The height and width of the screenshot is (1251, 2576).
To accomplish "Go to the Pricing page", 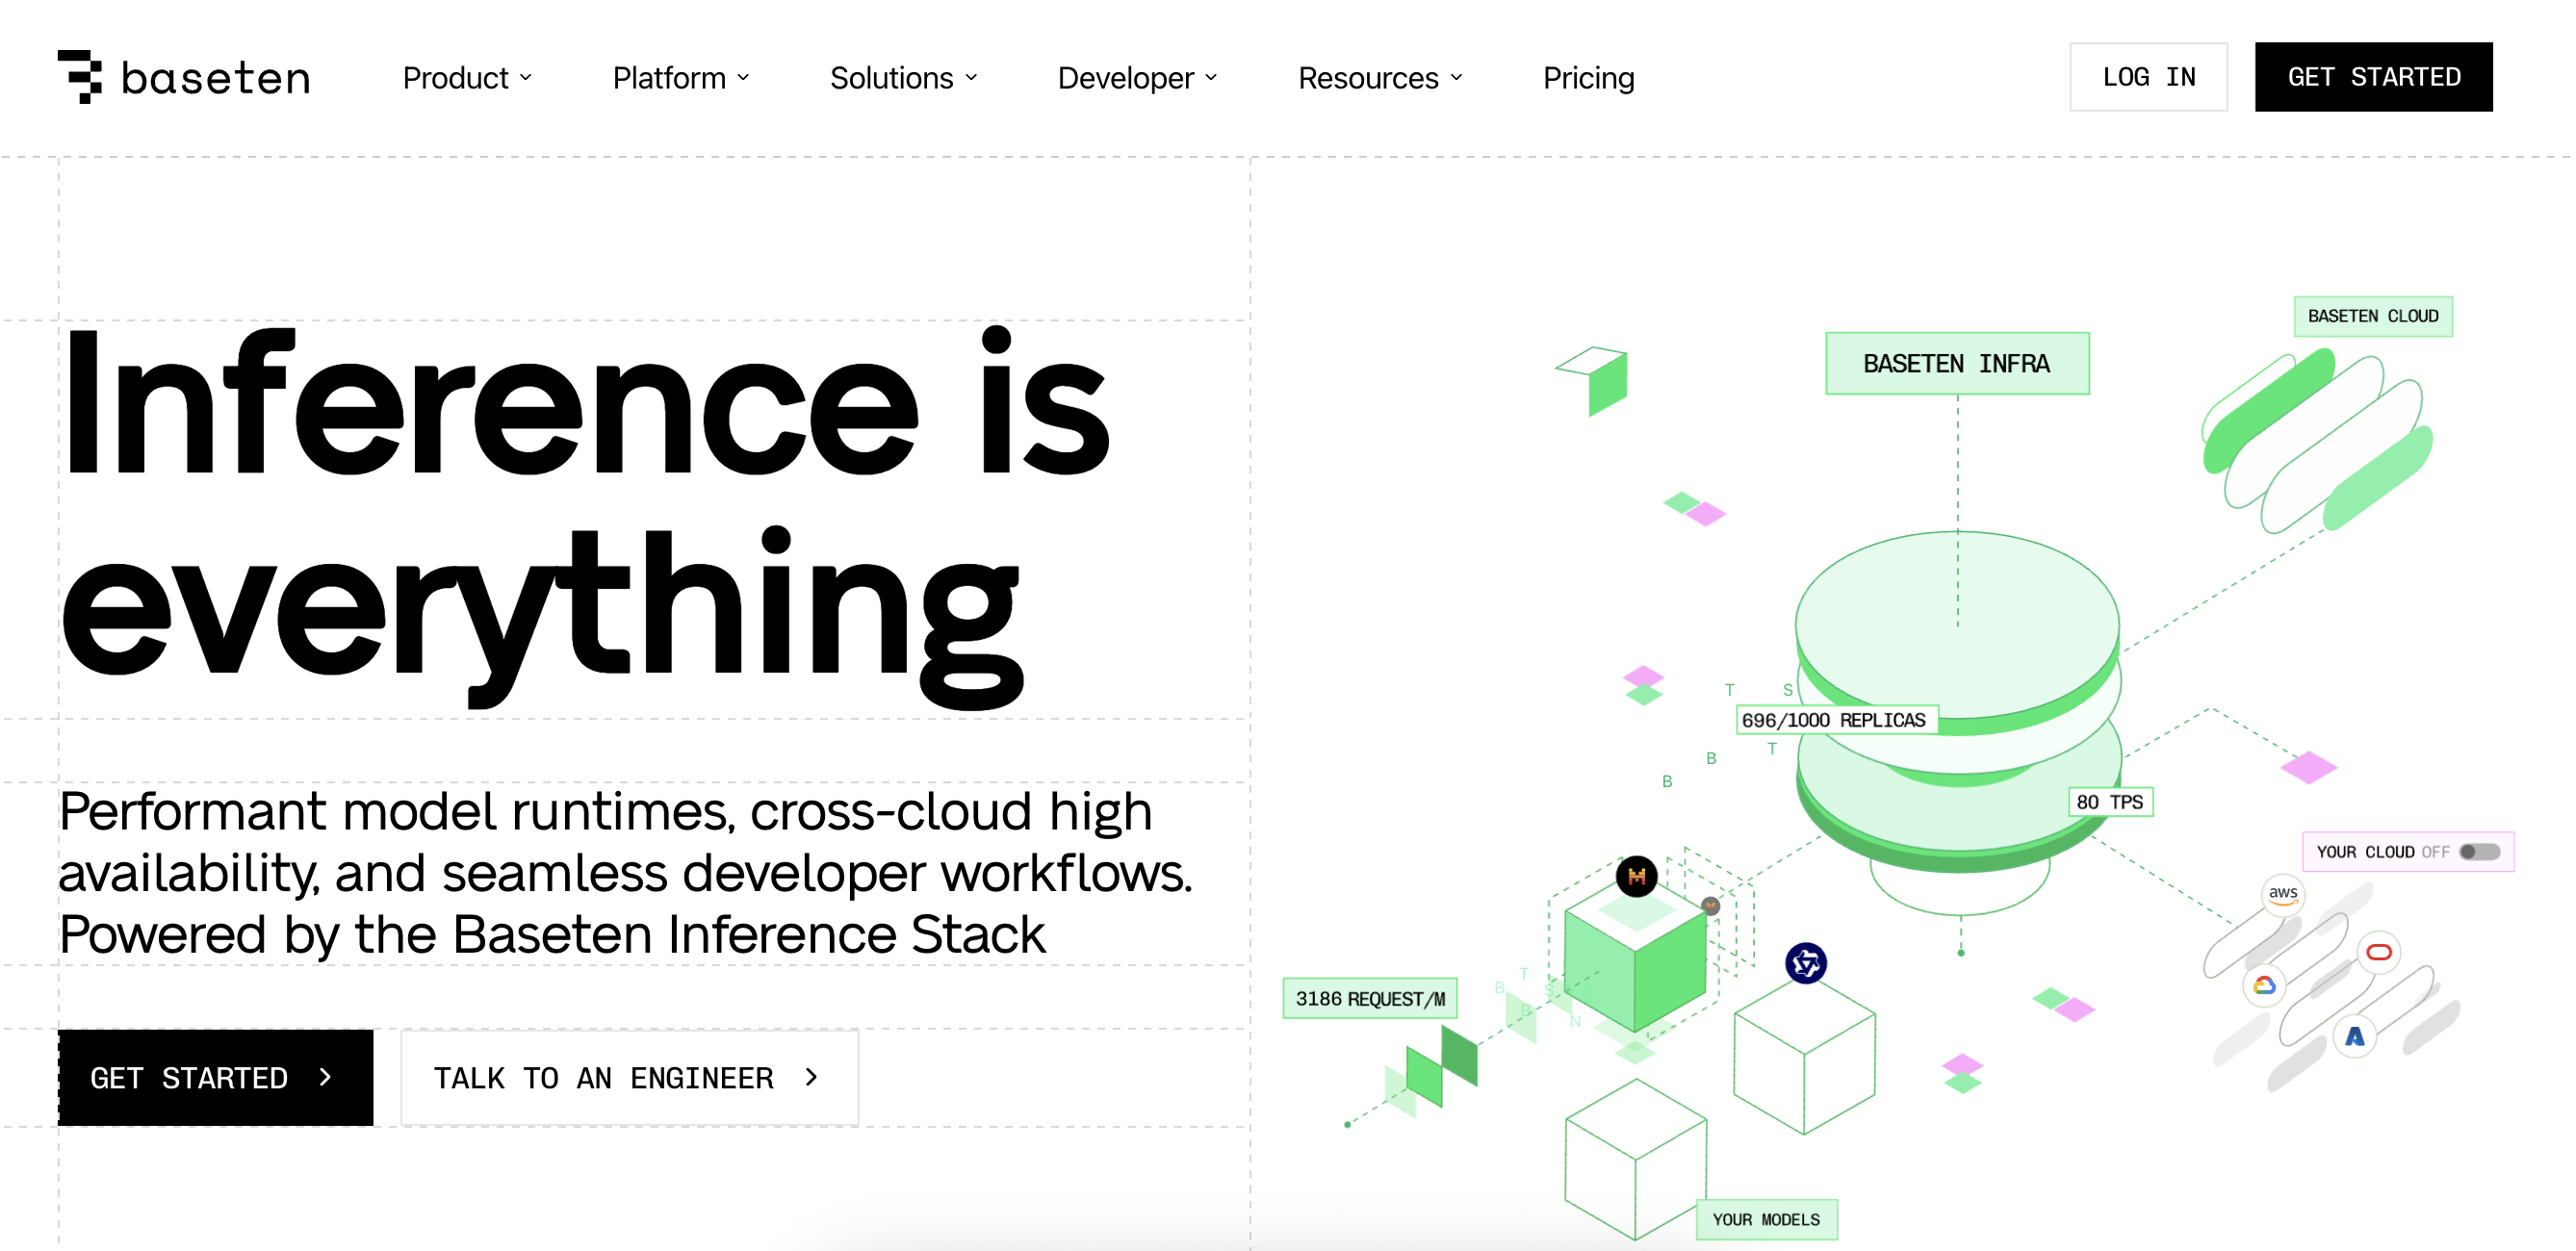I will [1588, 78].
